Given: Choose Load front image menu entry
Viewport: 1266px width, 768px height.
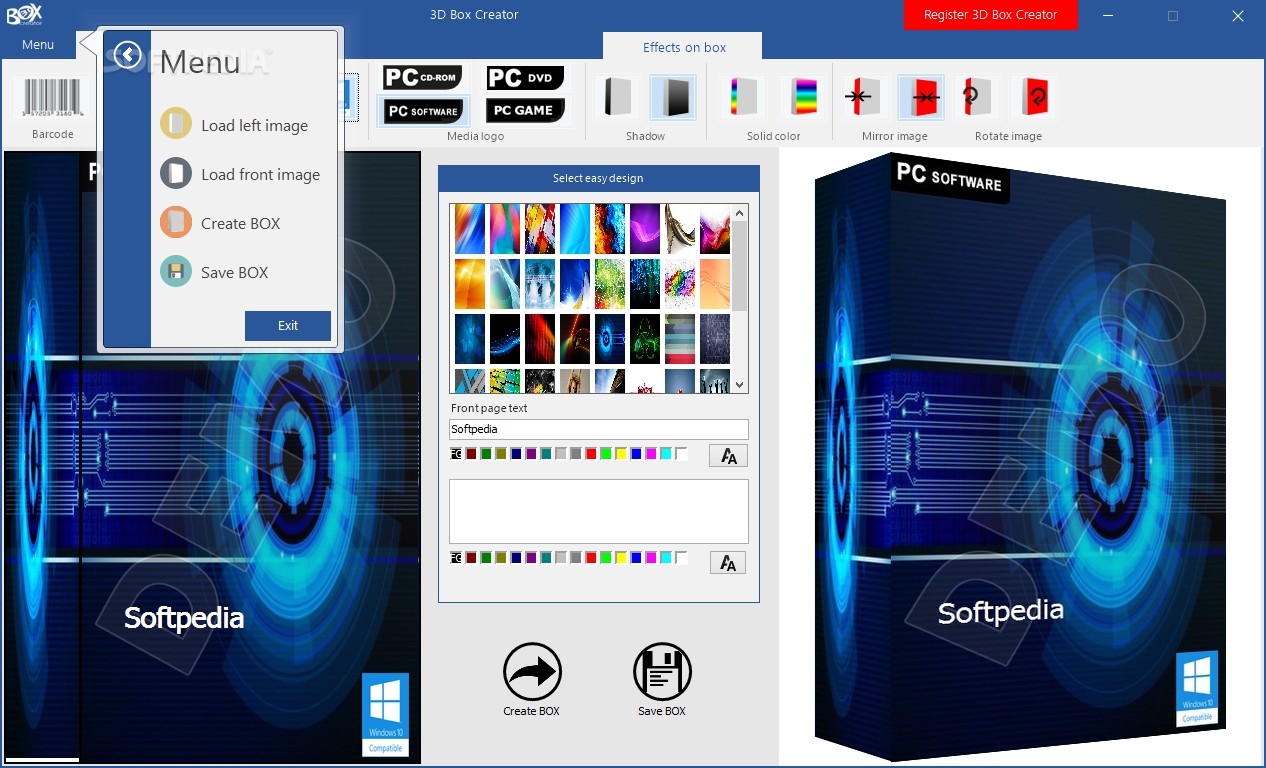Looking at the screenshot, I should pyautogui.click(x=260, y=174).
